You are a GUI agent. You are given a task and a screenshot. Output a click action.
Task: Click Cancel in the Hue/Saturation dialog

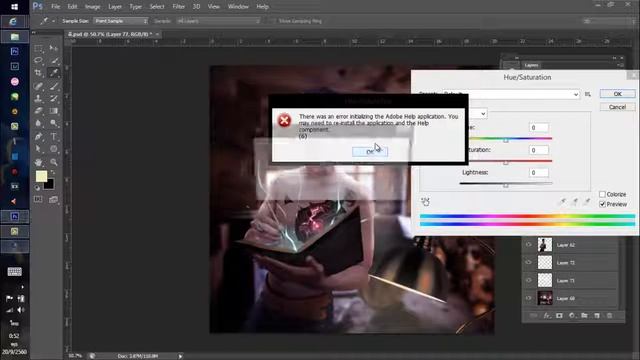tap(618, 107)
